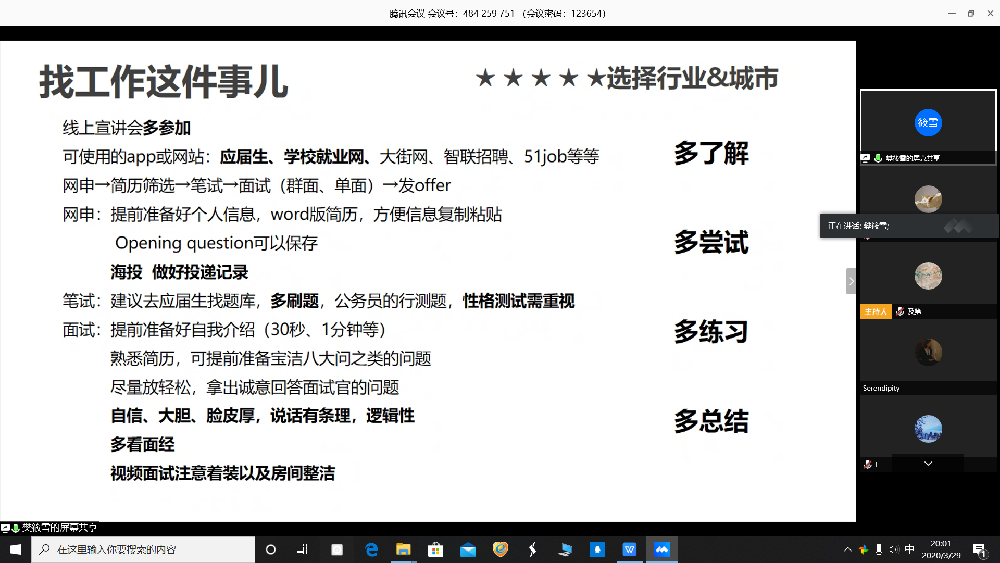Open the volume control in system tray
This screenshot has height=563, width=1000.
[x=893, y=550]
